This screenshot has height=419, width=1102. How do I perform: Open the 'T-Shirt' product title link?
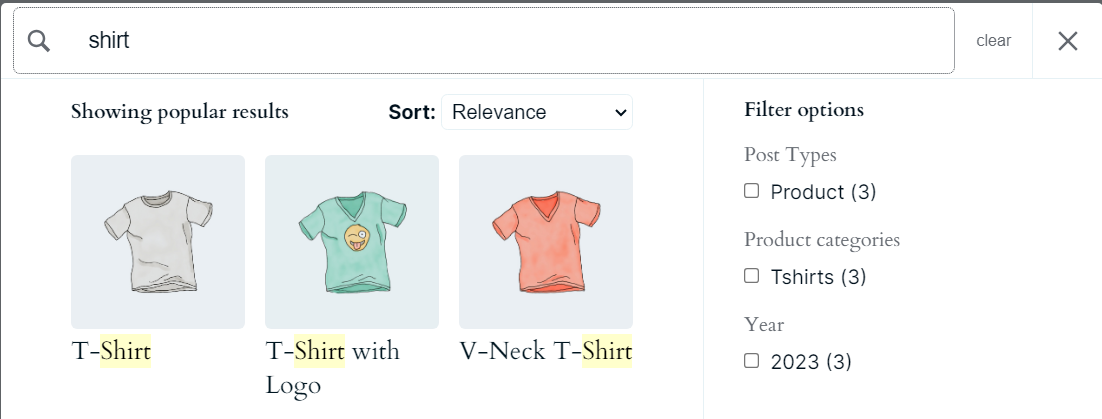111,351
